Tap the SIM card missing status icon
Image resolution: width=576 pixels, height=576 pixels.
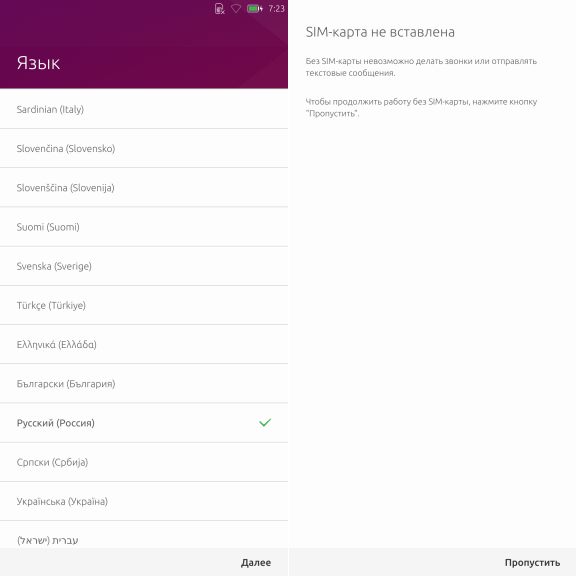[219, 8]
